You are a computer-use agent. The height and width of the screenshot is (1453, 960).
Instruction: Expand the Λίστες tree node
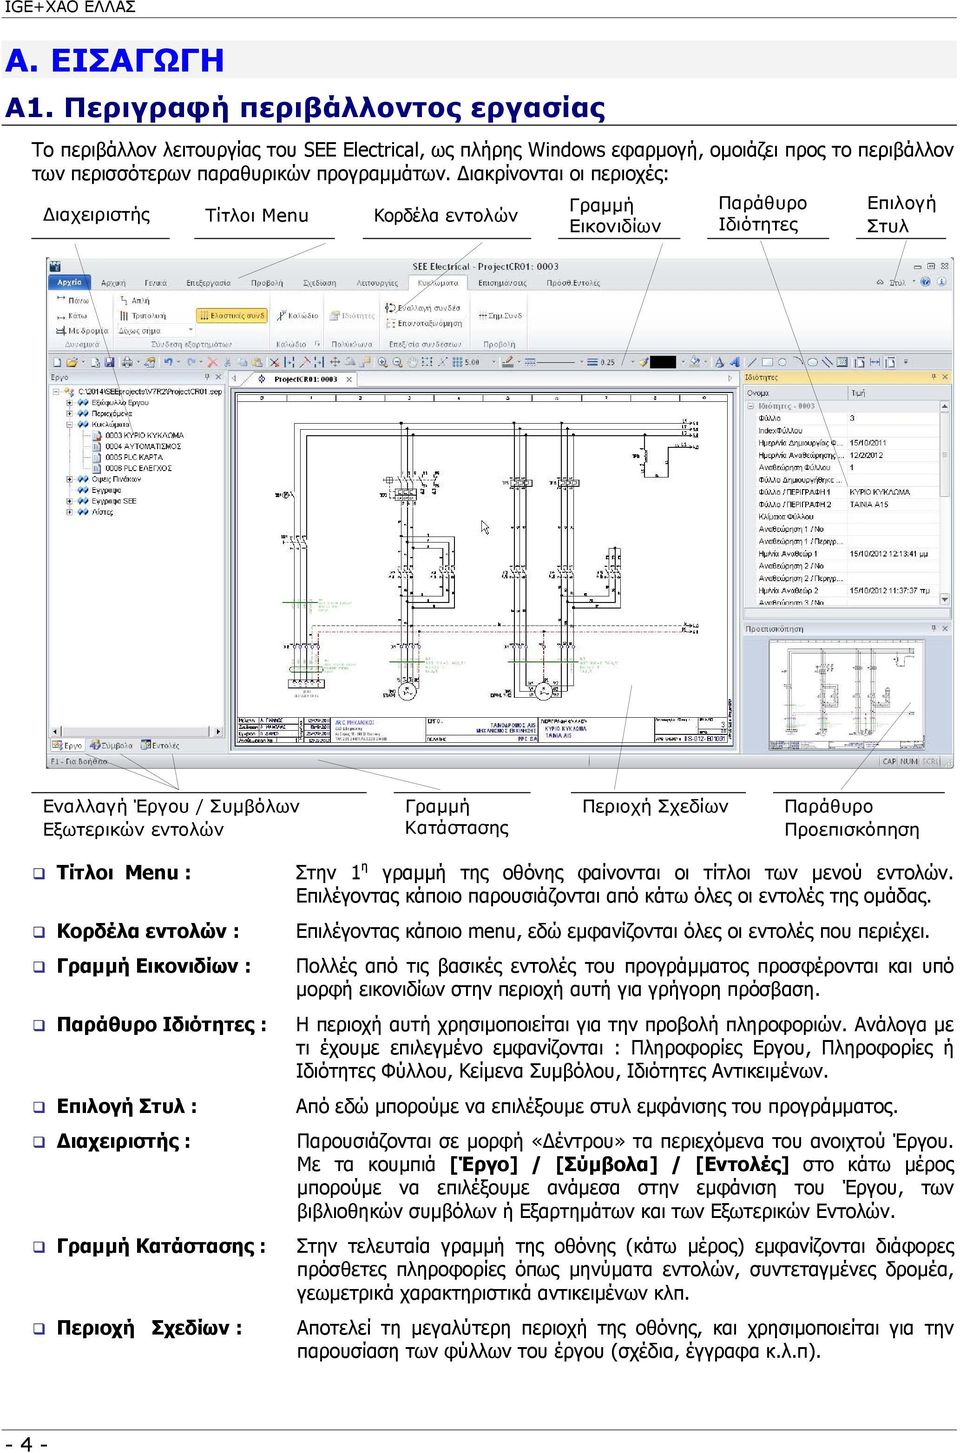pos(70,512)
